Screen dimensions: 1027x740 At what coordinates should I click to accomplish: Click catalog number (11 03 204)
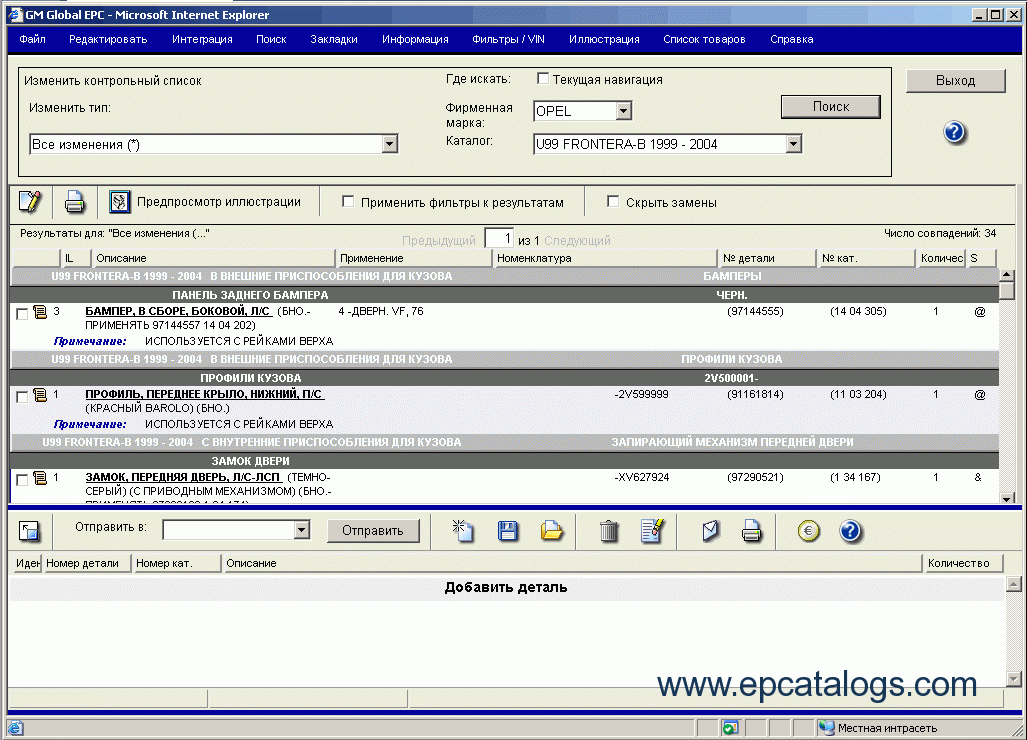(858, 394)
